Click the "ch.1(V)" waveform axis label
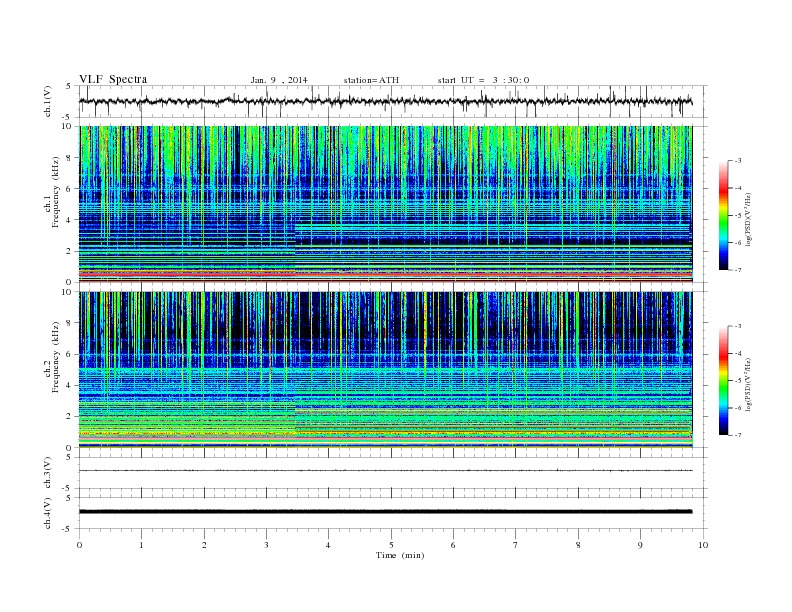 pyautogui.click(x=48, y=101)
